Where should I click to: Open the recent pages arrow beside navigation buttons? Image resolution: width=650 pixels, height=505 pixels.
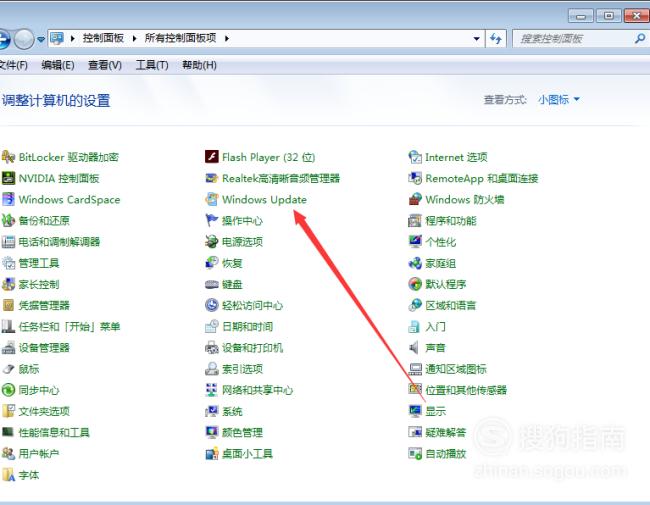click(x=41, y=39)
